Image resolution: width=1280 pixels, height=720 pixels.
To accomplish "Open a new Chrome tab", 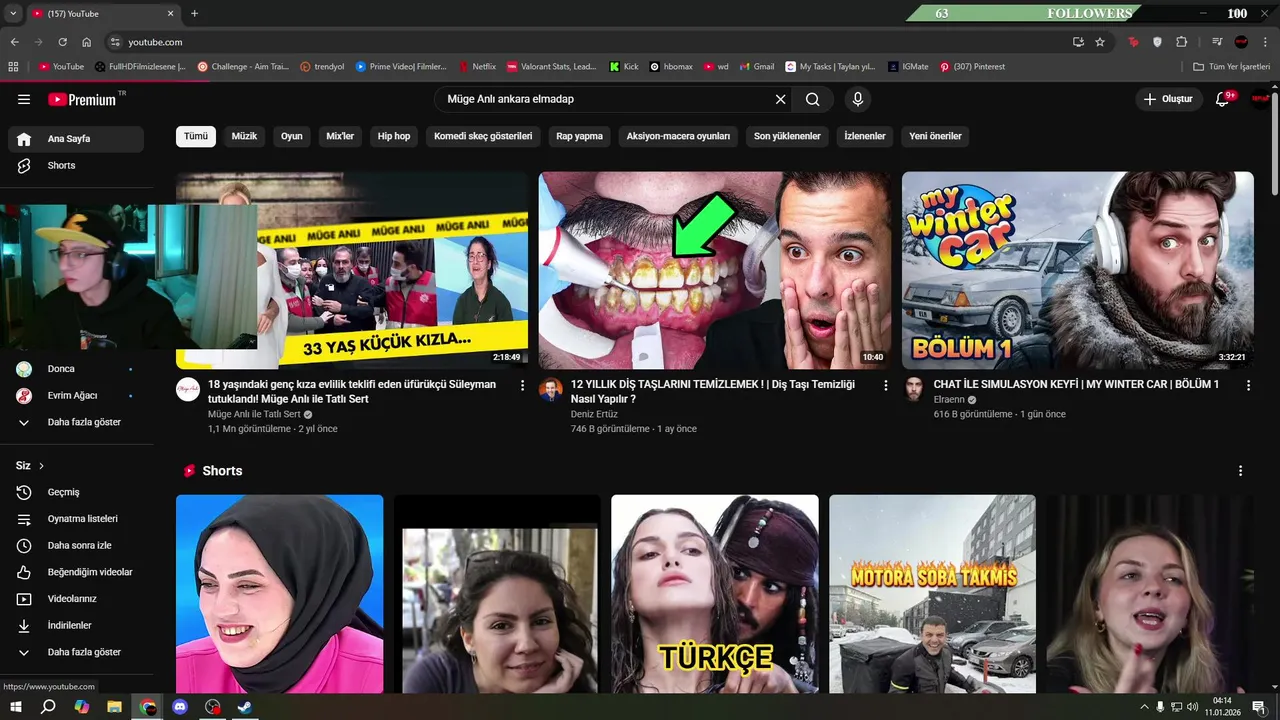I will click(194, 14).
